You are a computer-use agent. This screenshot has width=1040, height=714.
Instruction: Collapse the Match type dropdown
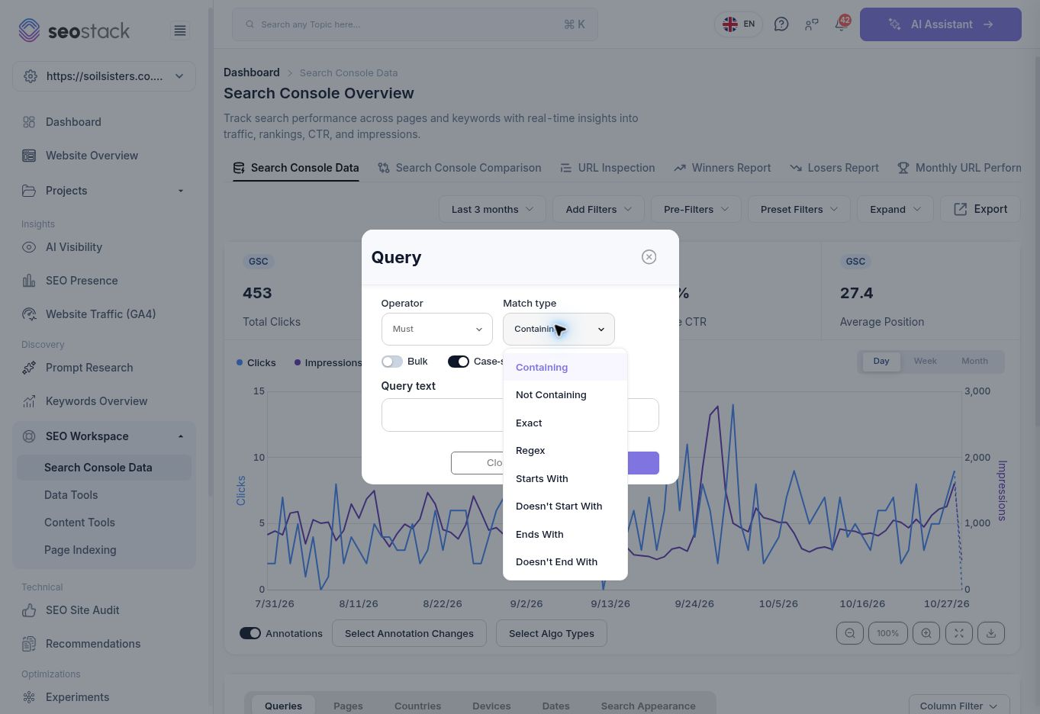pyautogui.click(x=558, y=329)
